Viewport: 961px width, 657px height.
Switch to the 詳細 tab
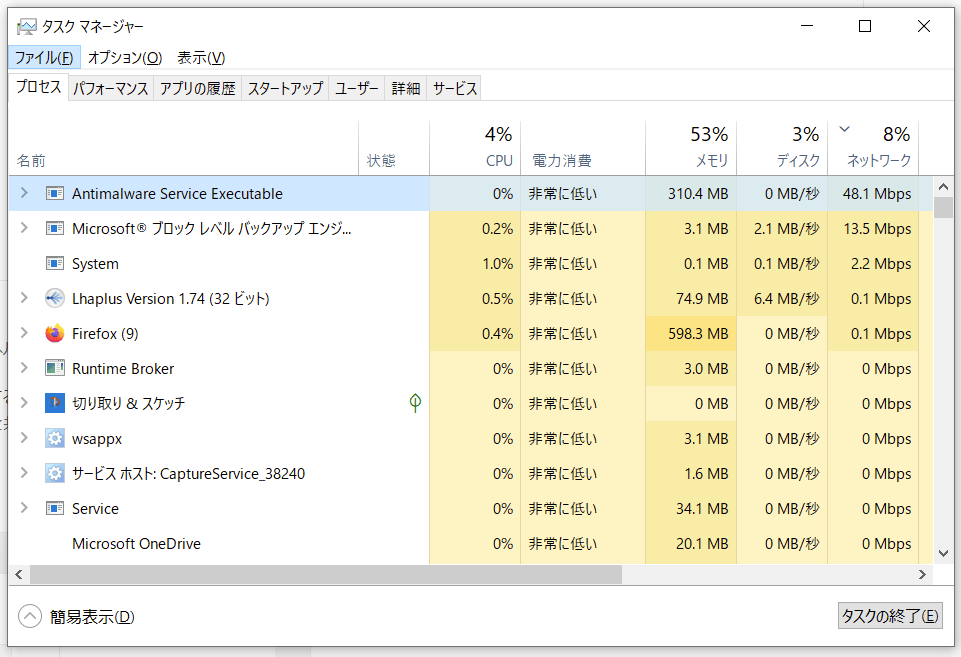pyautogui.click(x=406, y=89)
